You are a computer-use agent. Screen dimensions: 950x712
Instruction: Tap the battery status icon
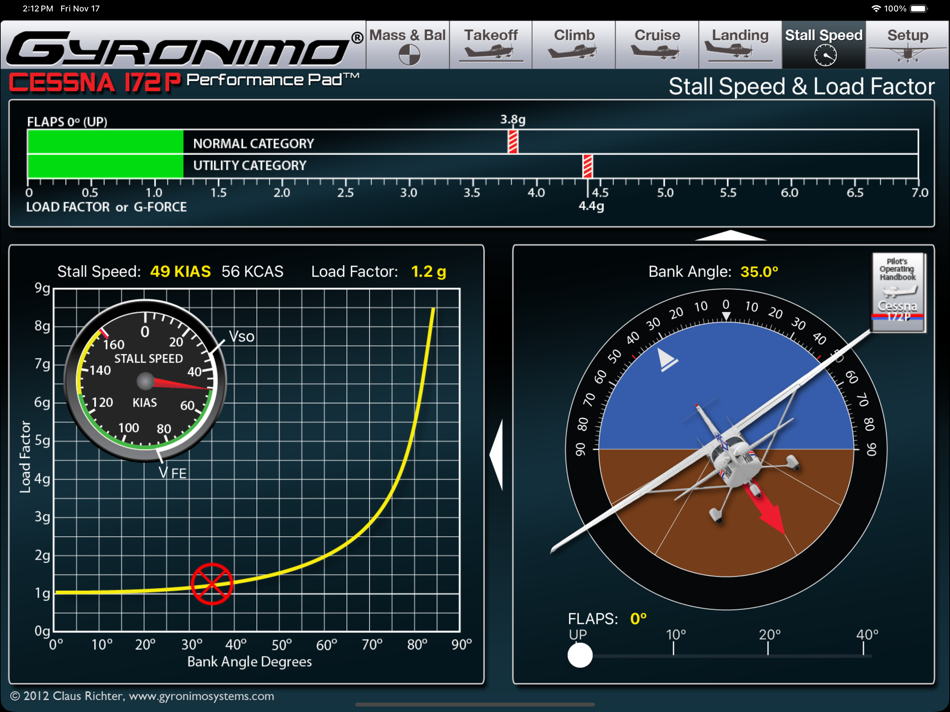point(919,8)
